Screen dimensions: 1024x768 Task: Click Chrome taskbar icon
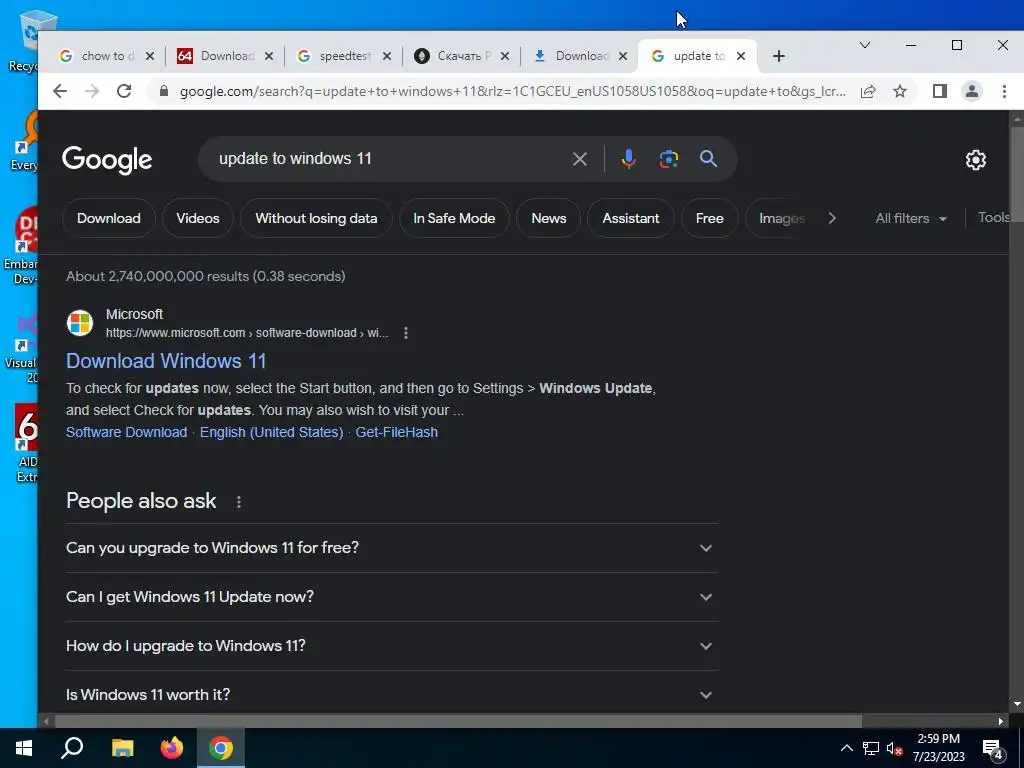221,748
